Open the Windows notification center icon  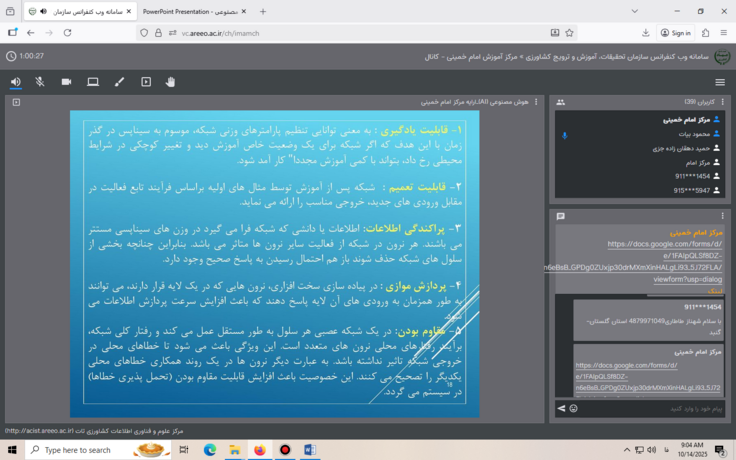click(x=720, y=450)
